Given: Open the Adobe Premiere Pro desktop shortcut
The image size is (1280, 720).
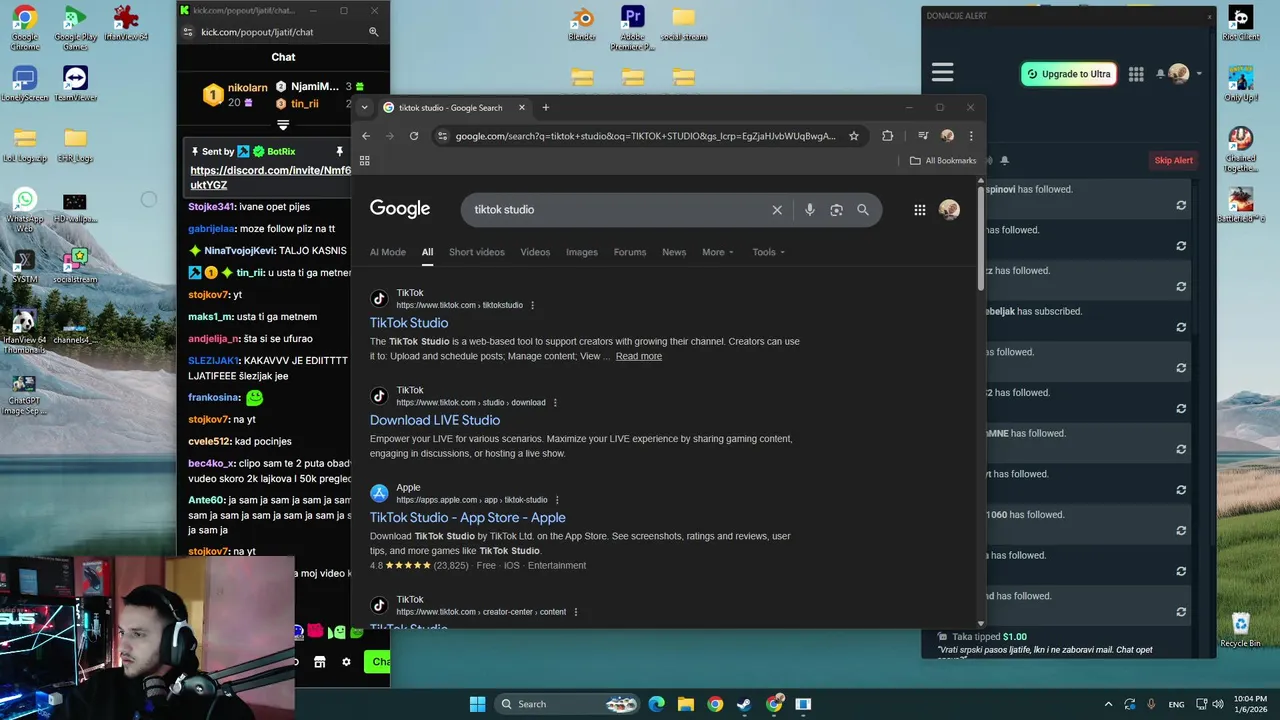Looking at the screenshot, I should click(632, 28).
